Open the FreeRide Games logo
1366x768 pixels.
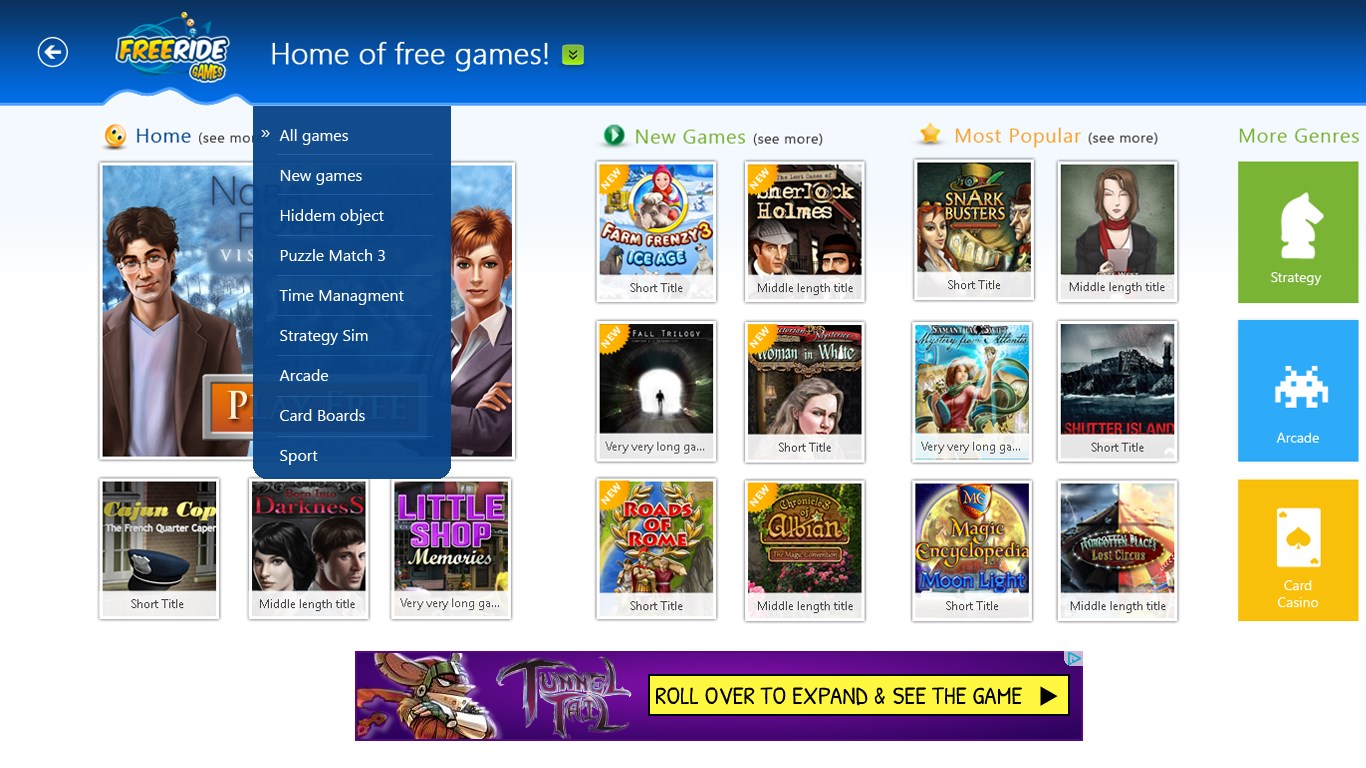click(x=172, y=48)
